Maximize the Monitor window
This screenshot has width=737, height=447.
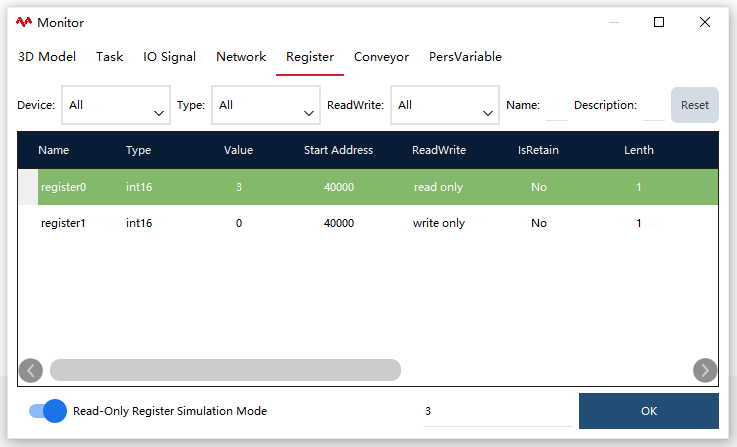659,22
